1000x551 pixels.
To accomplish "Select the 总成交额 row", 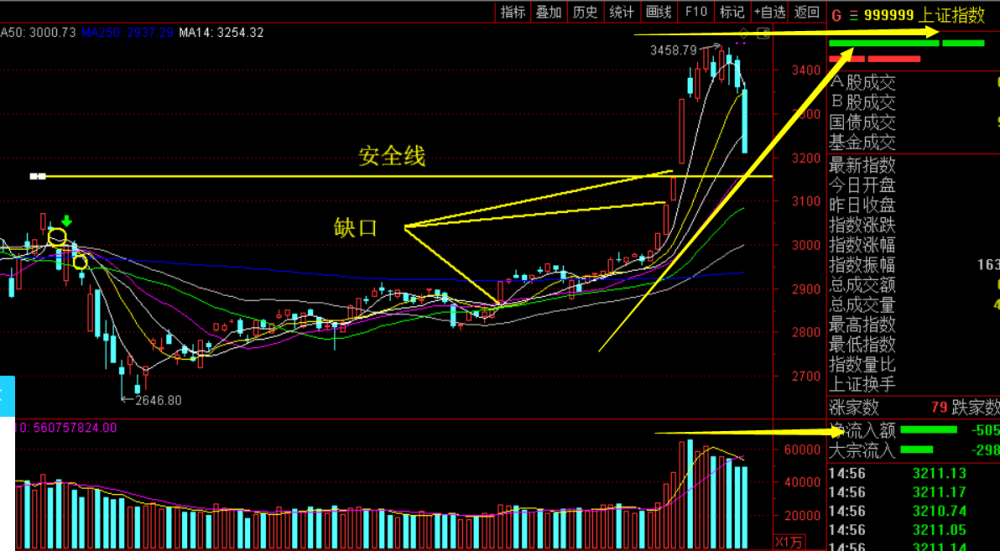I will coord(913,284).
